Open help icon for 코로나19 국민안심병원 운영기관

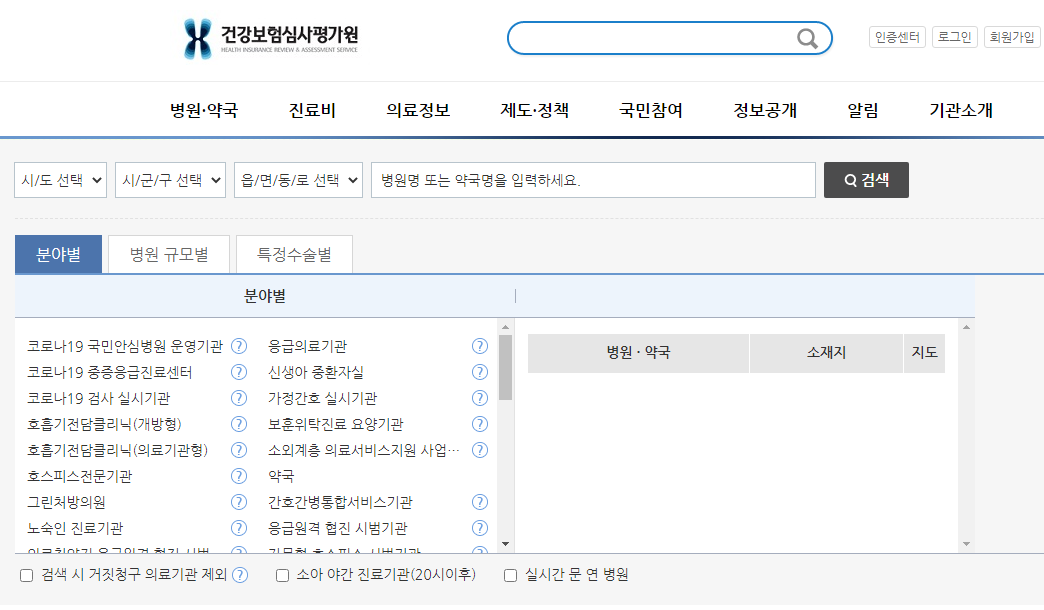(239, 346)
